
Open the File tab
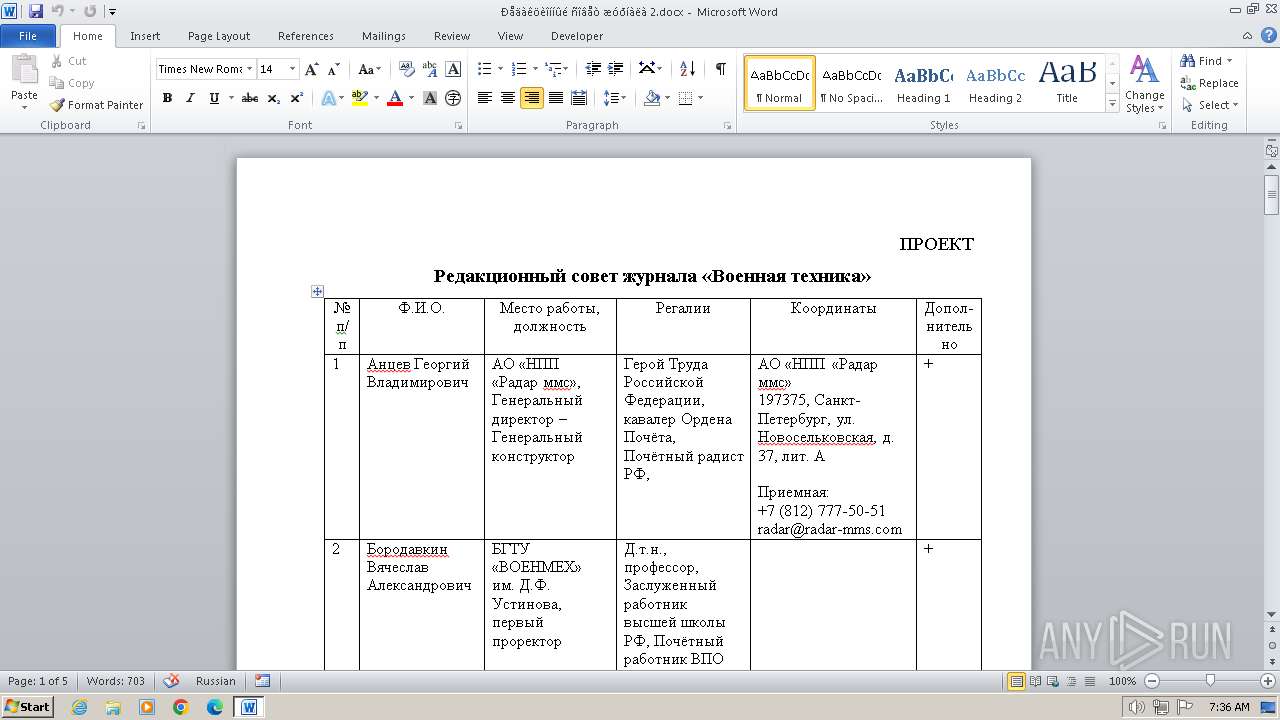point(28,36)
